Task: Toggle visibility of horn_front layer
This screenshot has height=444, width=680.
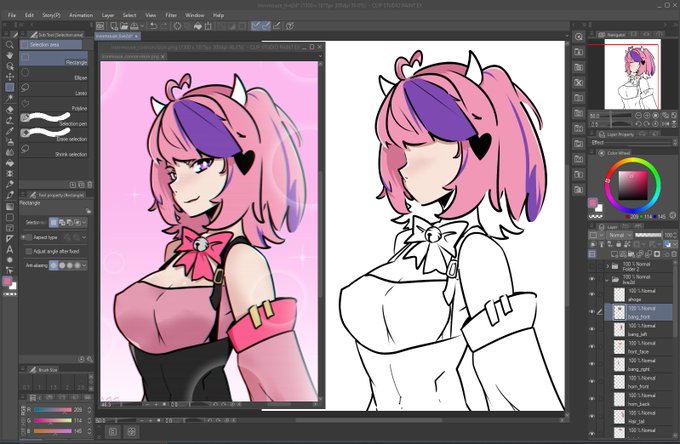Action: tap(592, 382)
